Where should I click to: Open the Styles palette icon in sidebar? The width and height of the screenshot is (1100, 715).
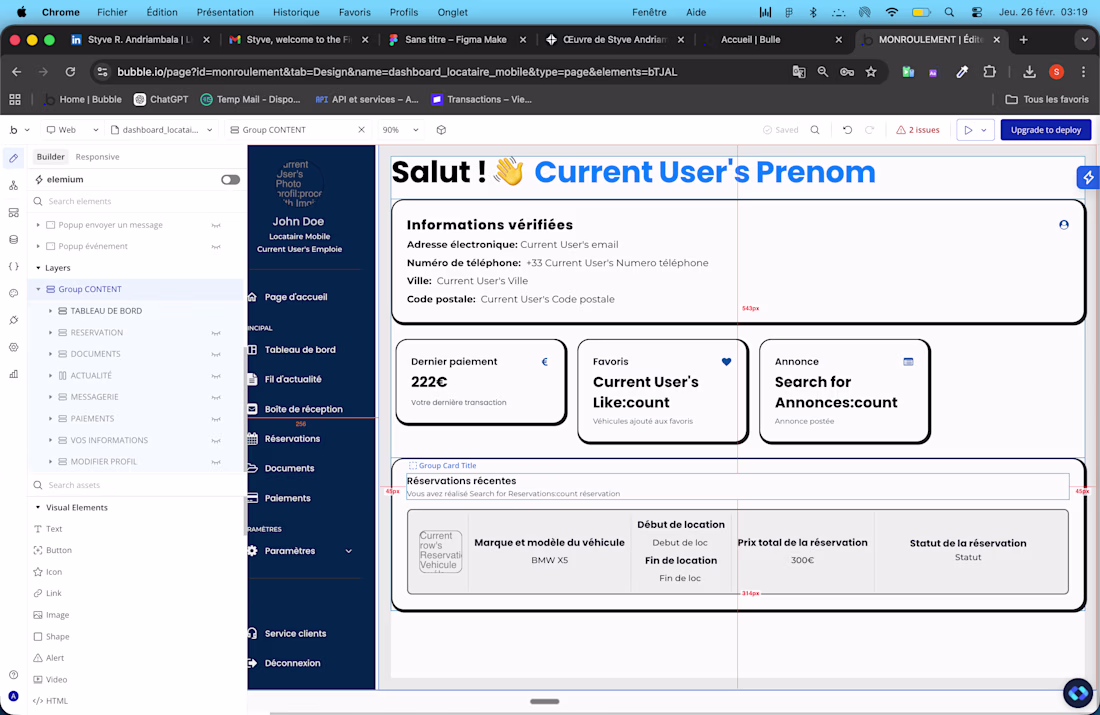(x=13, y=293)
